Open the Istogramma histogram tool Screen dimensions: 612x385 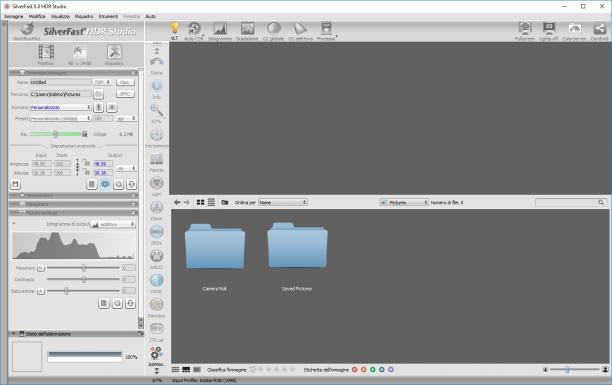point(220,28)
